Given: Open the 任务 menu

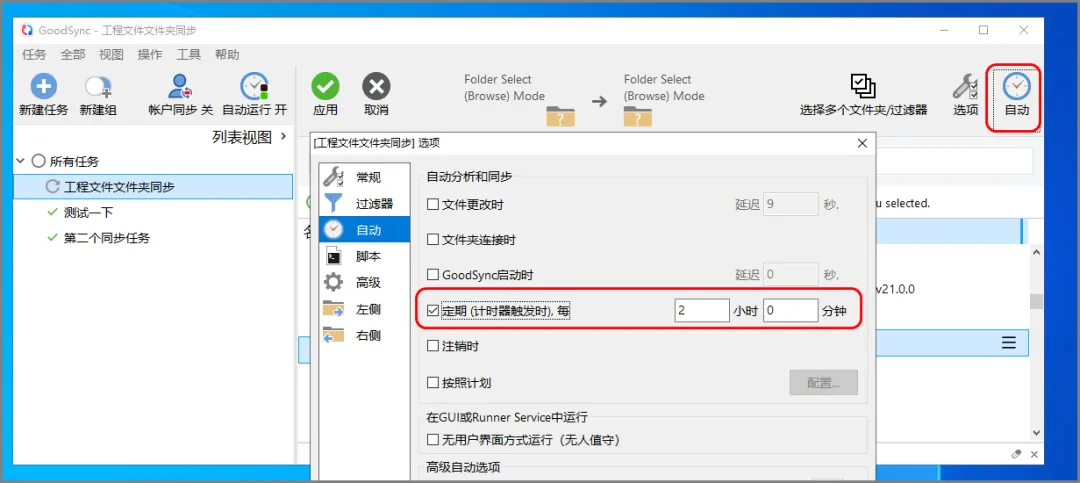Looking at the screenshot, I should (34, 54).
